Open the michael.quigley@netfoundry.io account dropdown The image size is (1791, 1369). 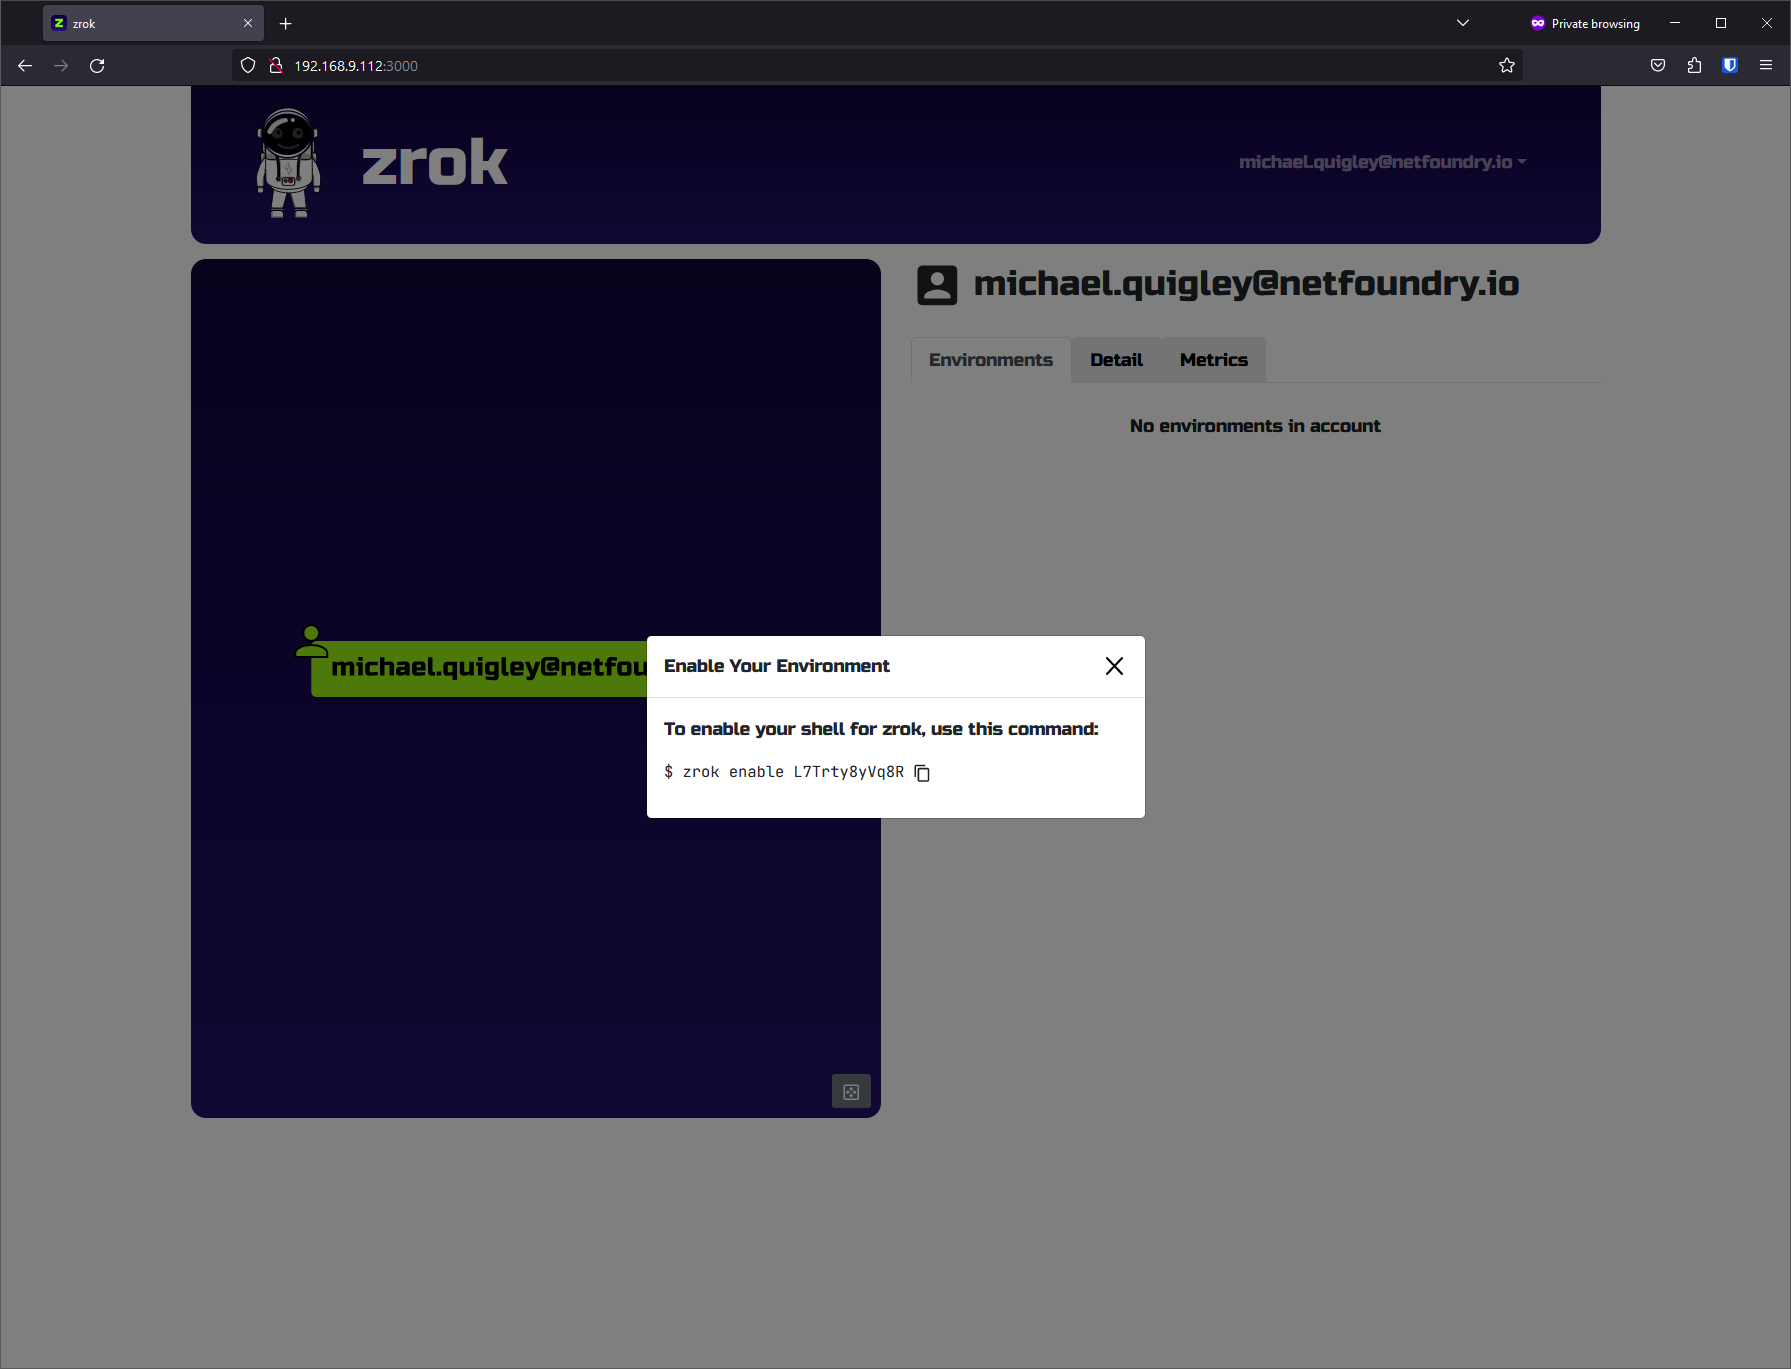1383,161
